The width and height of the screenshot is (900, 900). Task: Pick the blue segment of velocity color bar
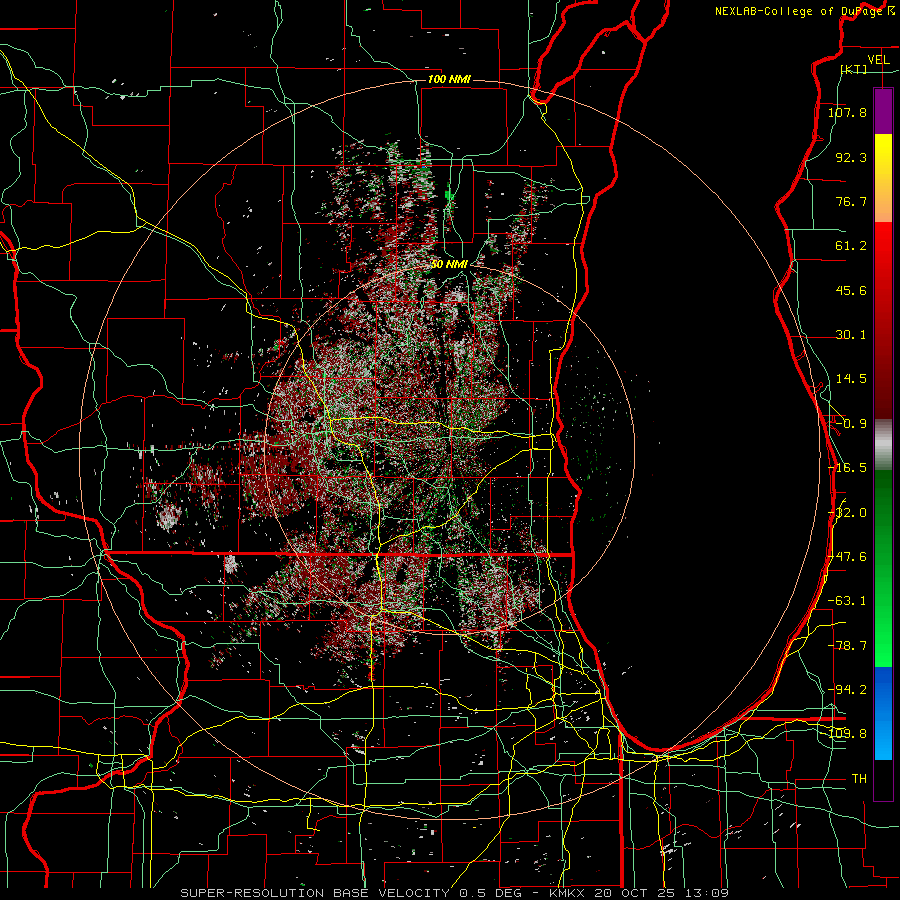pyautogui.click(x=883, y=713)
